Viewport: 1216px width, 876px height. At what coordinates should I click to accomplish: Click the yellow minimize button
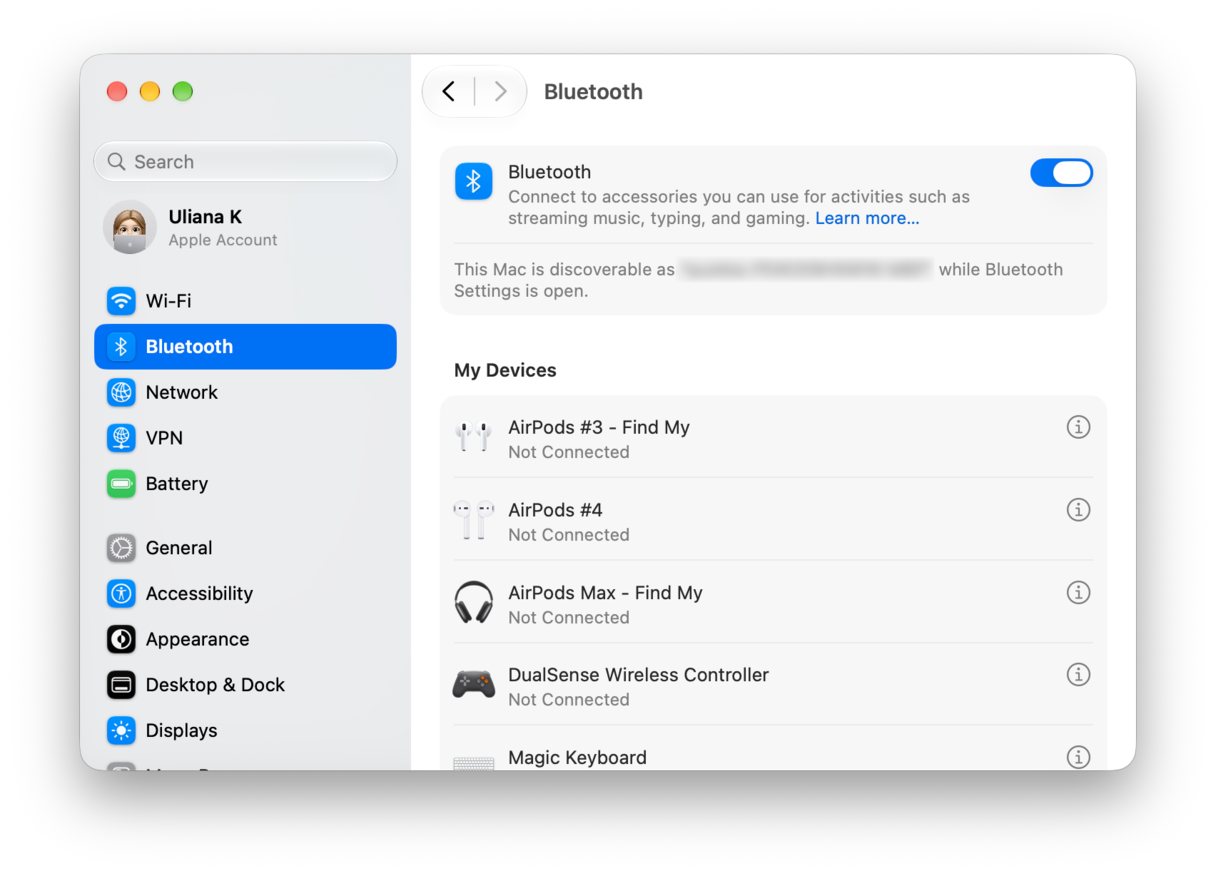coord(150,92)
